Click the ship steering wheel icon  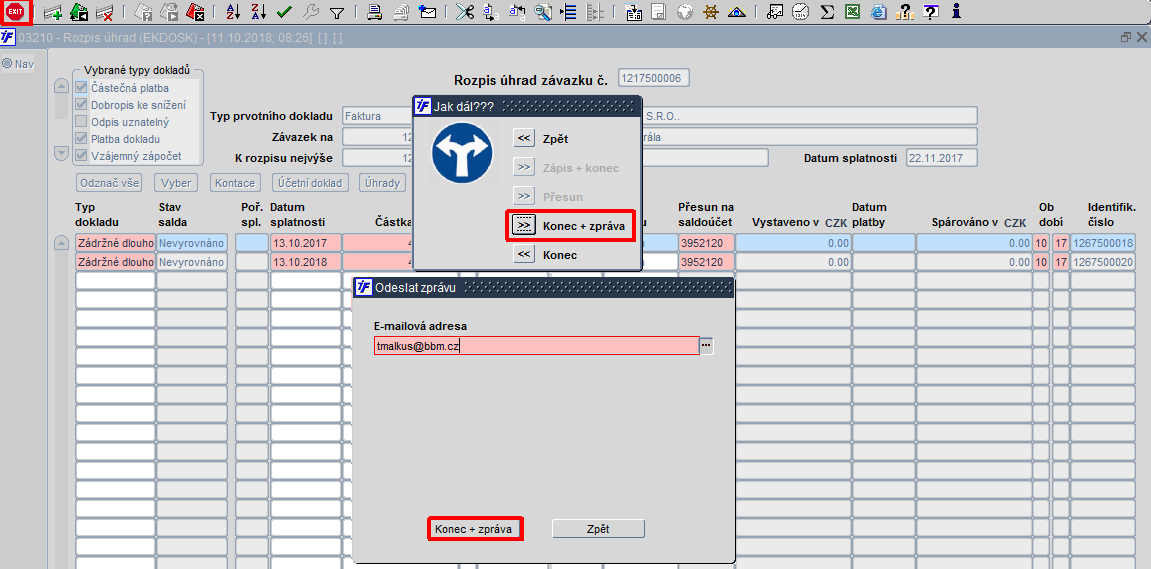coord(711,12)
